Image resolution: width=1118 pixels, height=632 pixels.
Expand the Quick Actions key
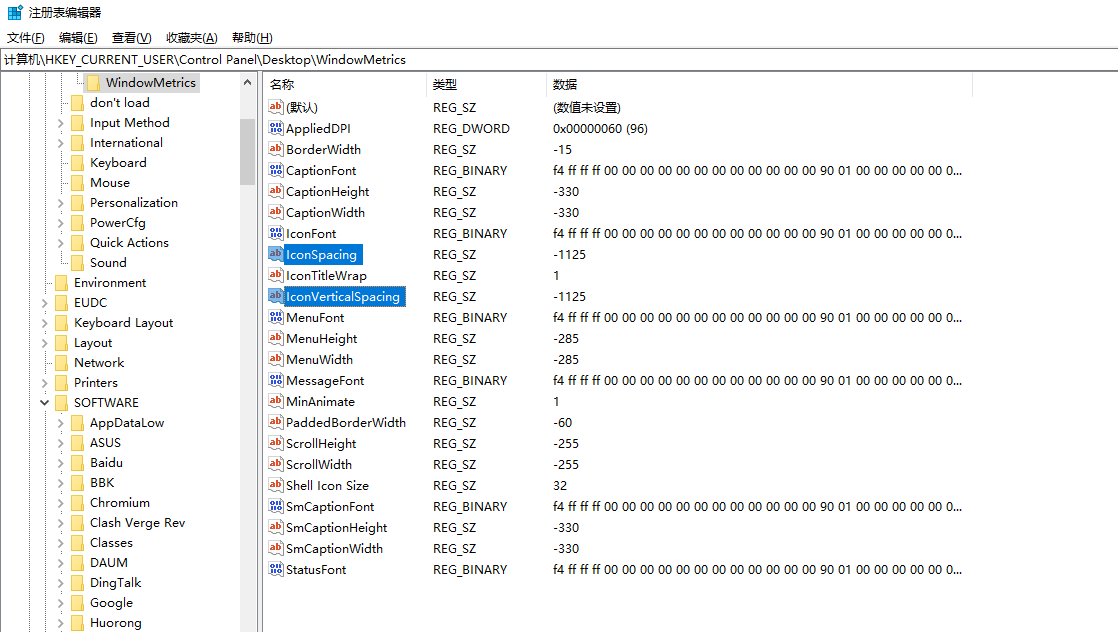[61, 243]
